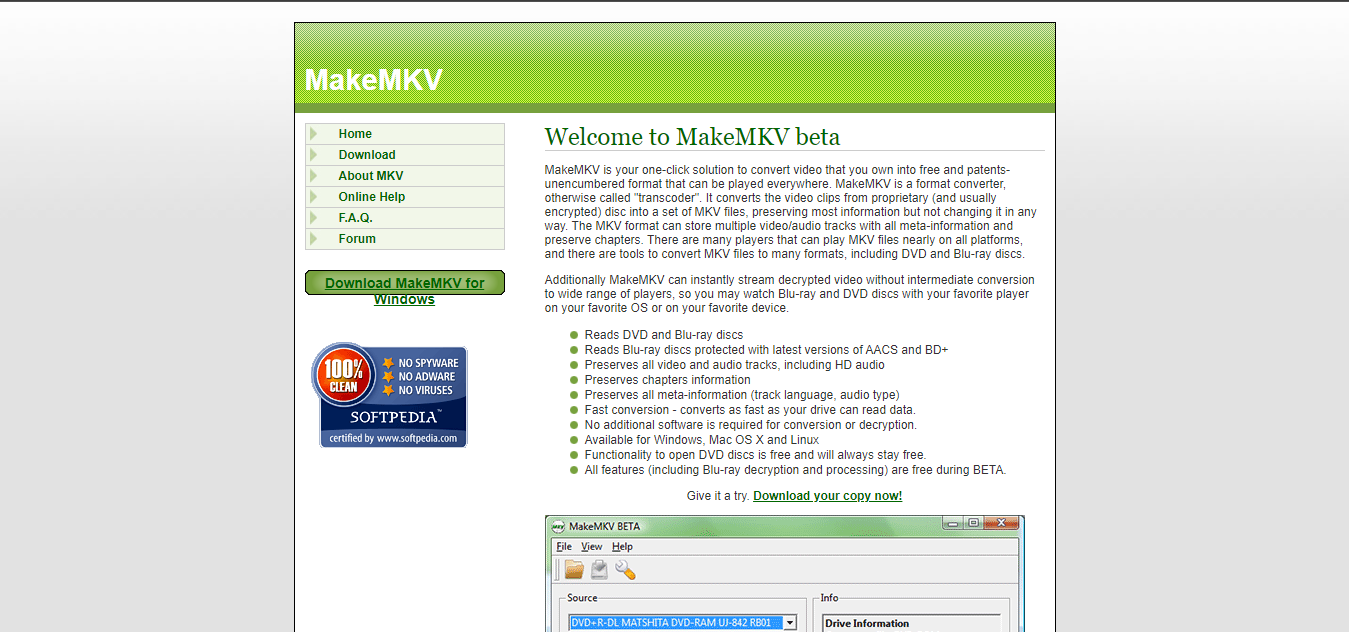Open the Source drive dropdown
The height and width of the screenshot is (632, 1349).
791,622
